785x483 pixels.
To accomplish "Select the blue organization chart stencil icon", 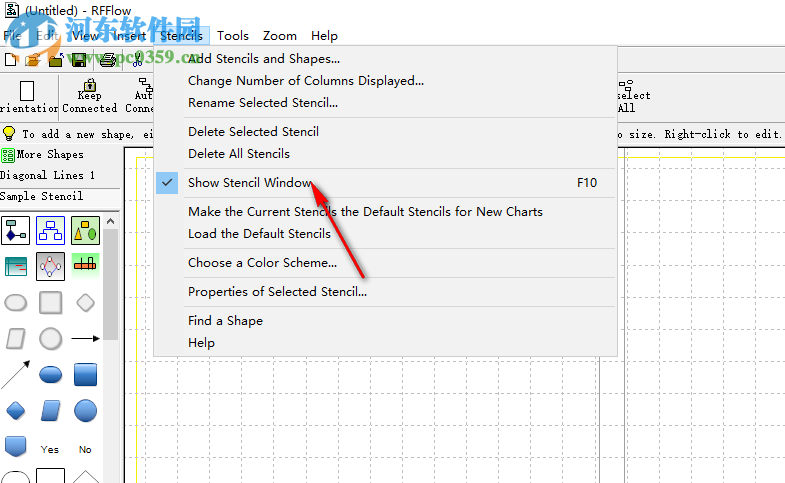I will [51, 231].
